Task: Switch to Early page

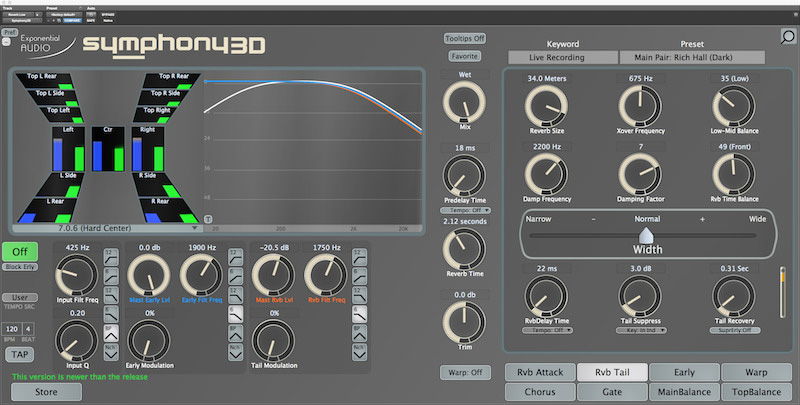Action: tap(684, 372)
